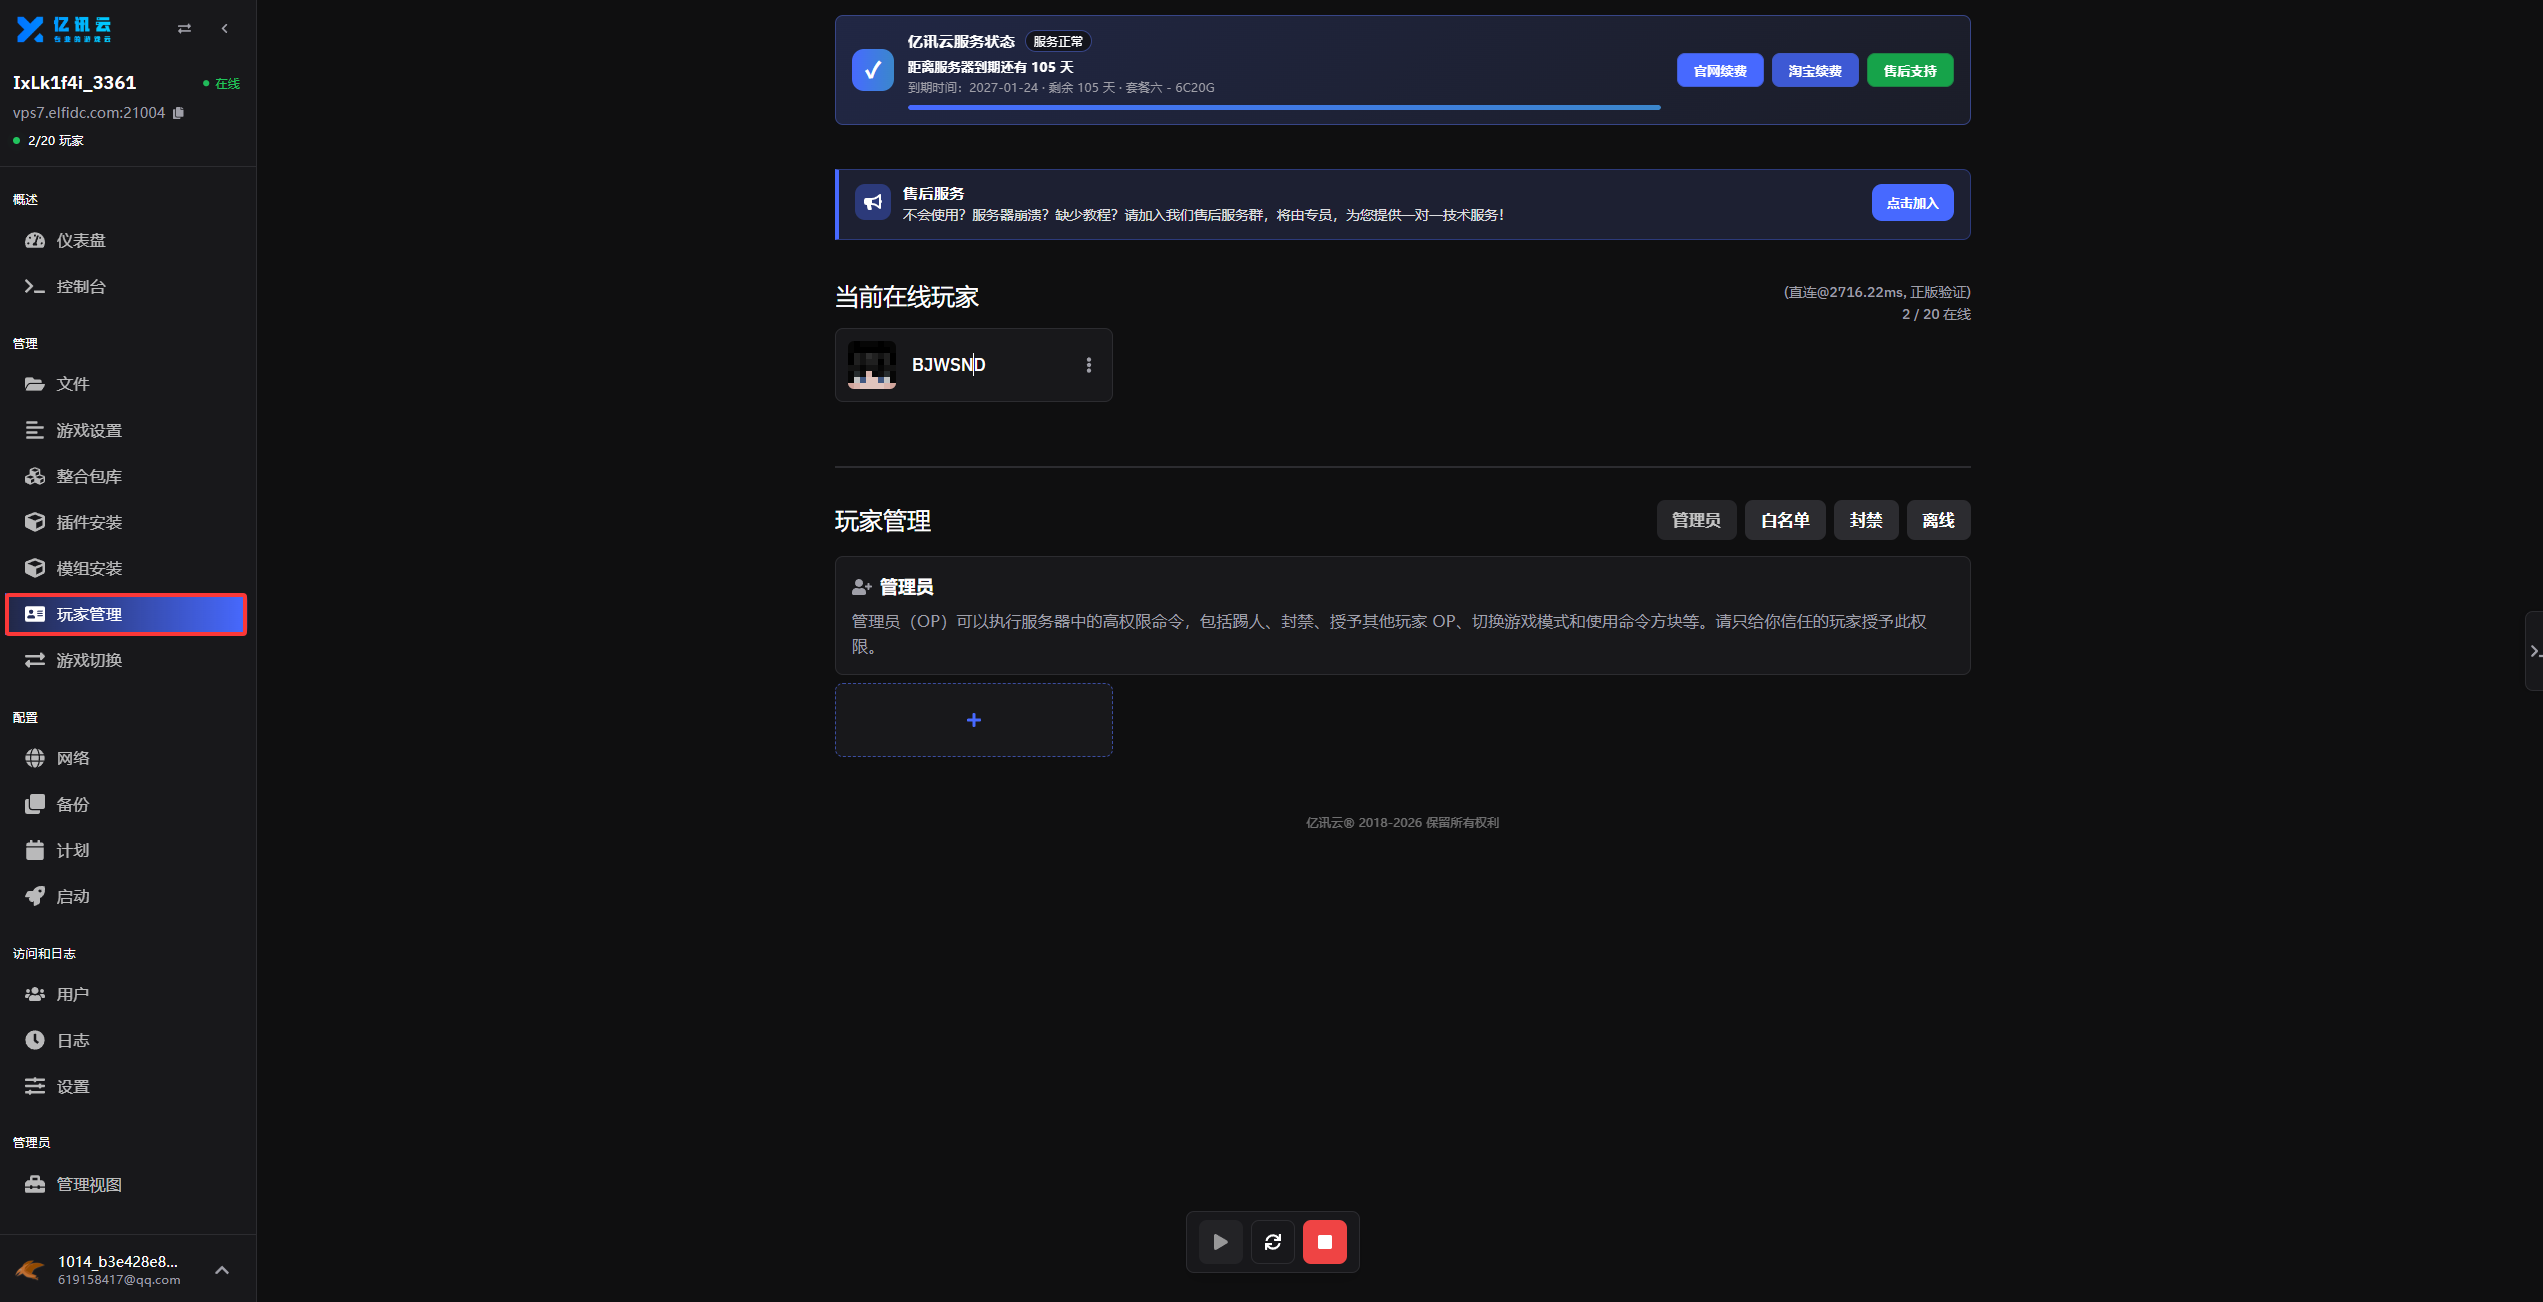Viewport: 2543px width, 1302px height.
Task: Click the BJWSND player avatar
Action: click(872, 365)
